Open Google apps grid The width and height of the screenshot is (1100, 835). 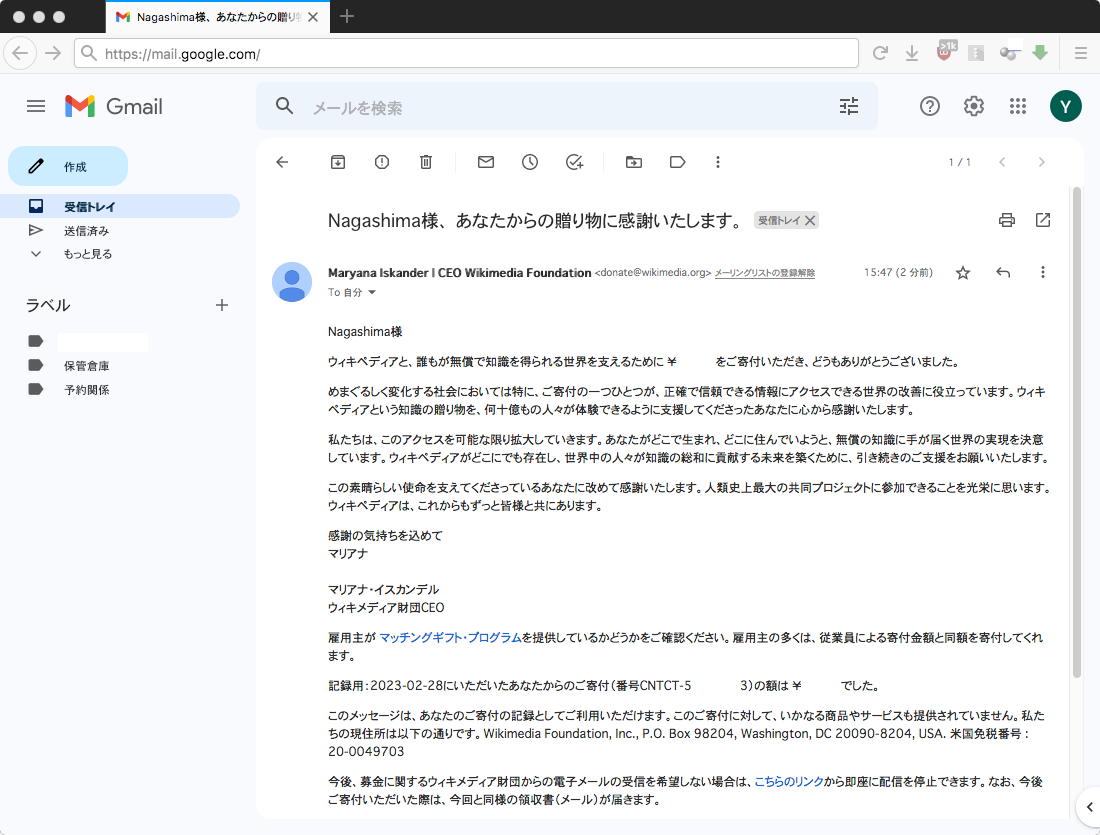point(1018,106)
